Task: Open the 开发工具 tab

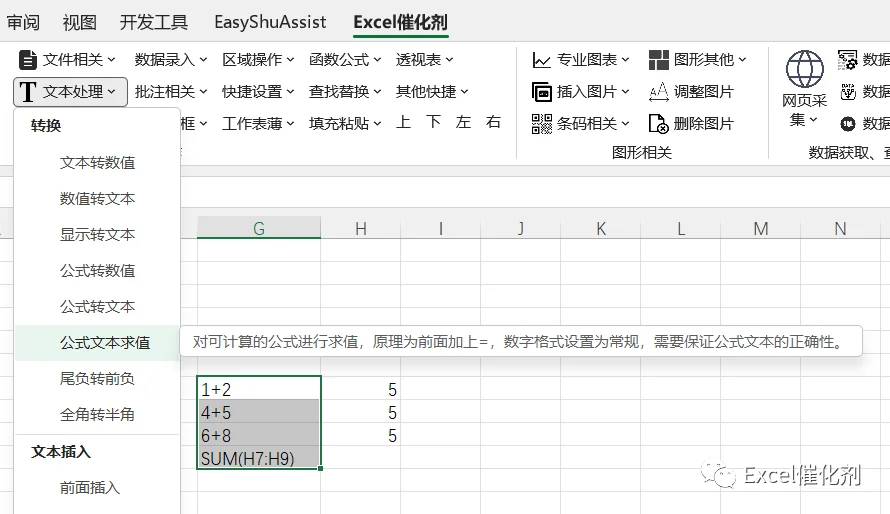Action: (153, 22)
